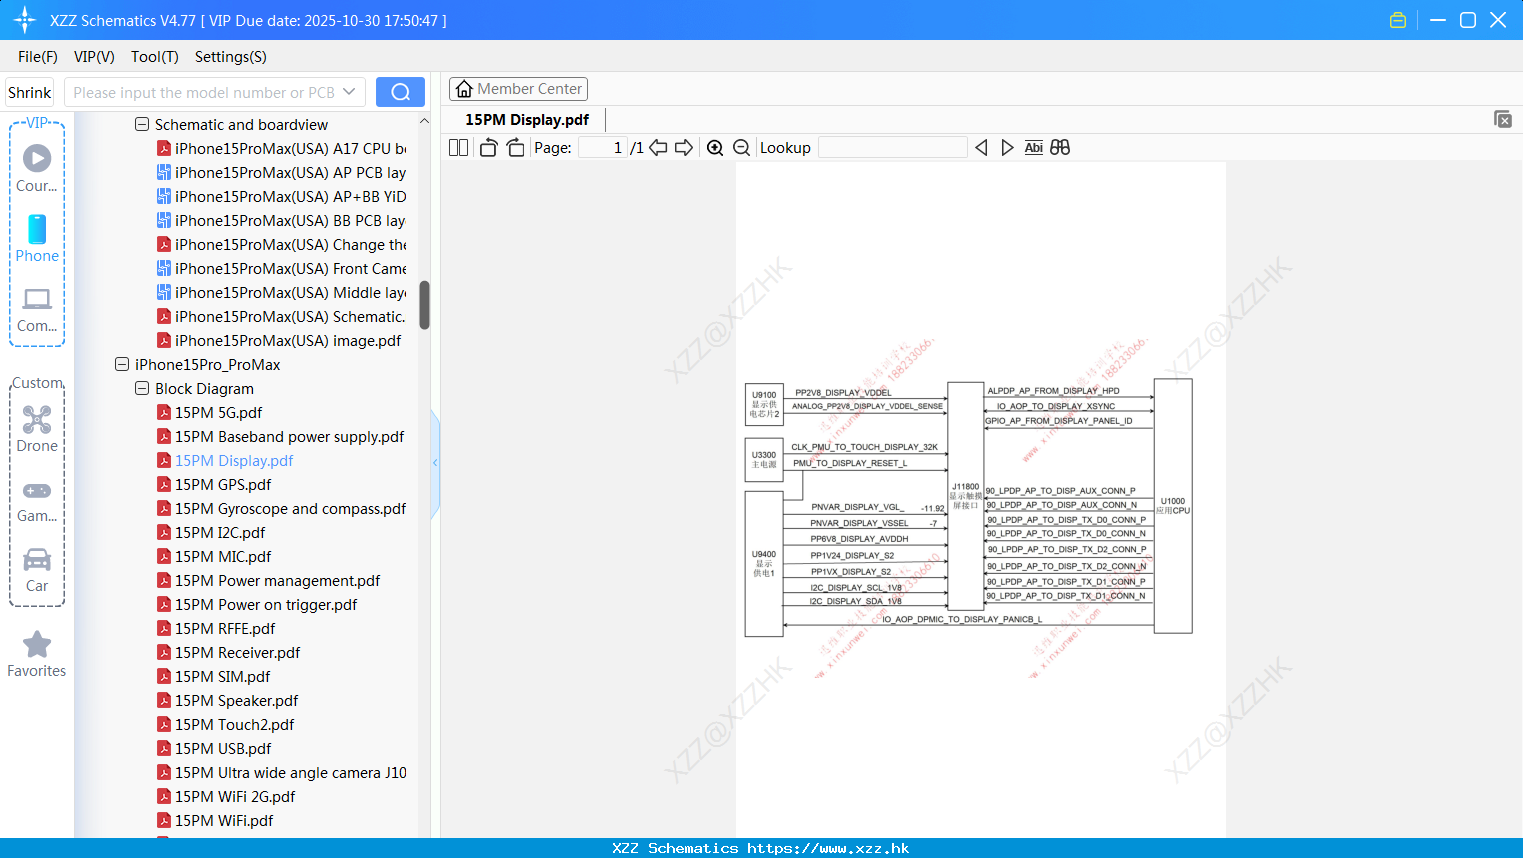Click the tree panel vertical scrollbar
The image size is (1523, 858).
click(x=424, y=305)
